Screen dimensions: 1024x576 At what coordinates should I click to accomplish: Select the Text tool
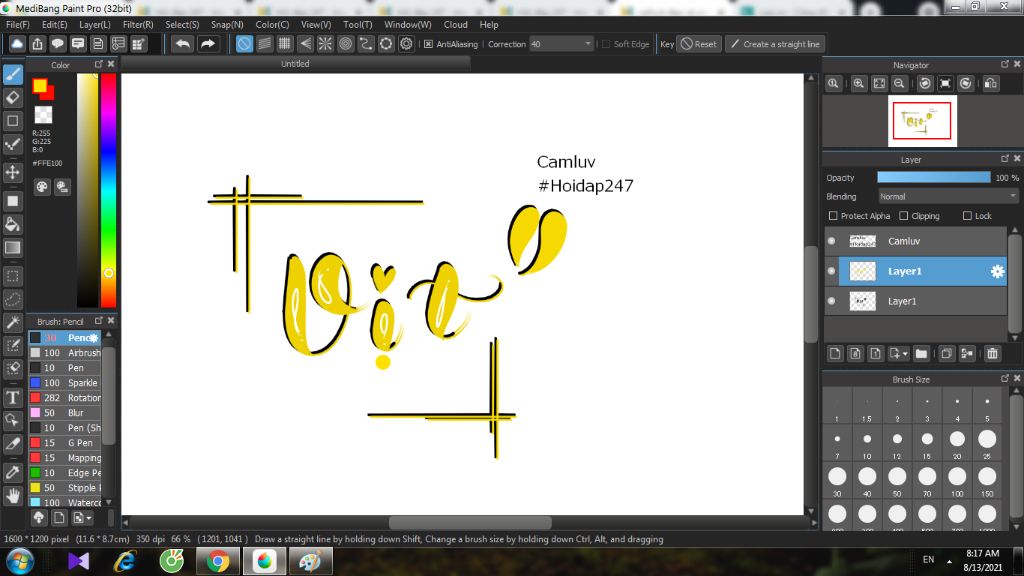coord(12,398)
